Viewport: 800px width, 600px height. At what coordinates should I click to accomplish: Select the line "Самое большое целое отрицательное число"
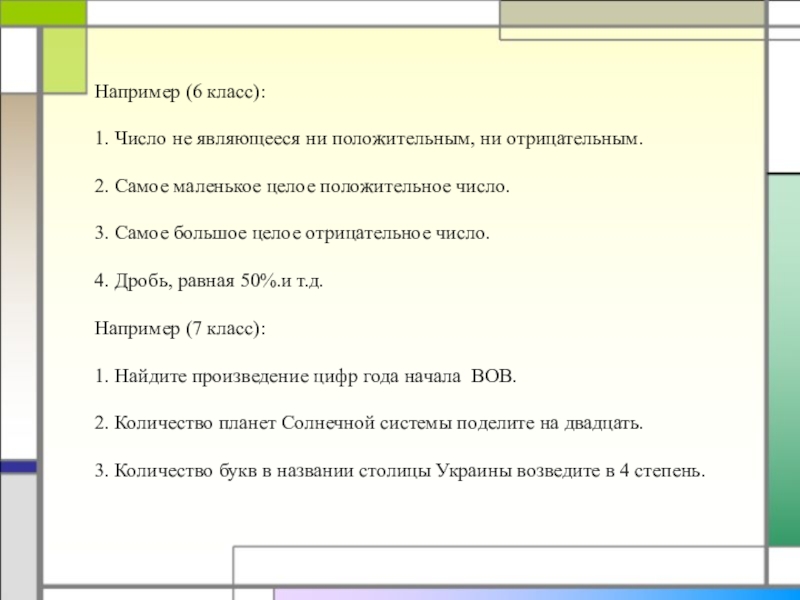point(293,234)
